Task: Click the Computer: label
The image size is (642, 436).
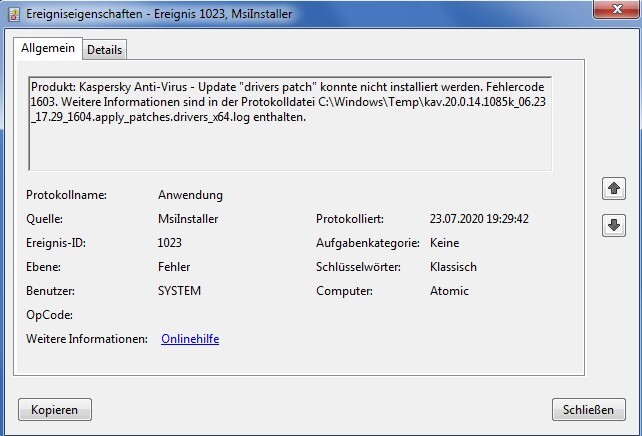Action: [x=344, y=291]
